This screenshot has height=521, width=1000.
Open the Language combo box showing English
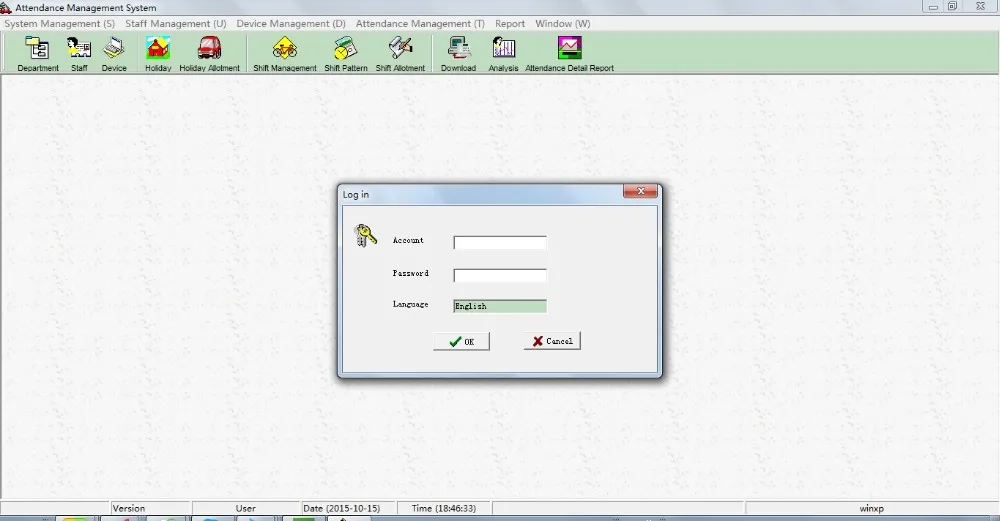point(500,306)
